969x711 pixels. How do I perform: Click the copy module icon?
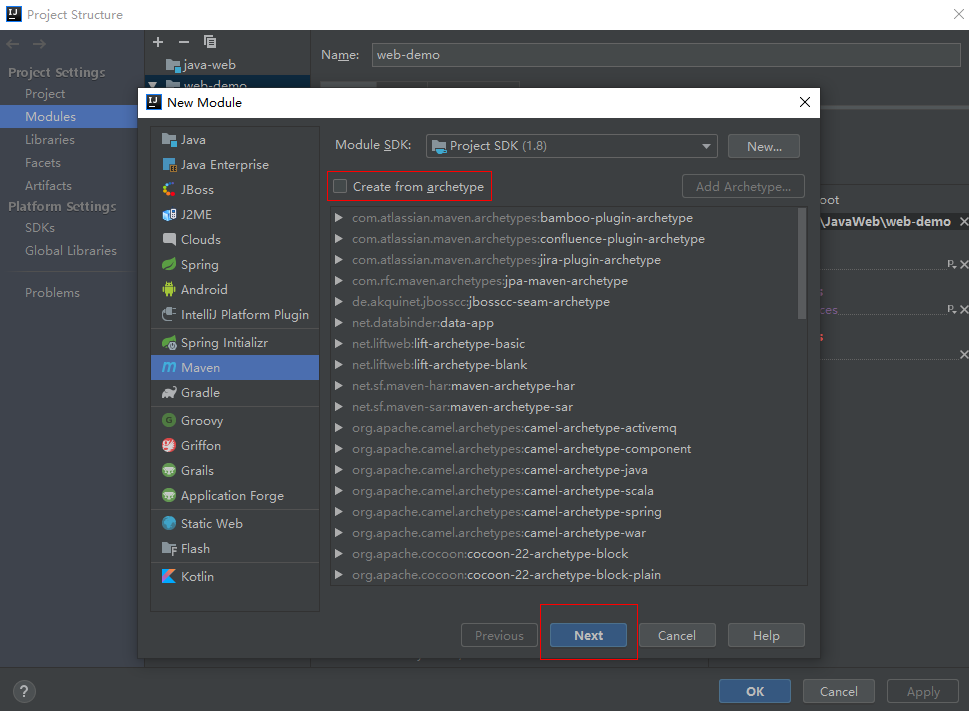pos(210,42)
